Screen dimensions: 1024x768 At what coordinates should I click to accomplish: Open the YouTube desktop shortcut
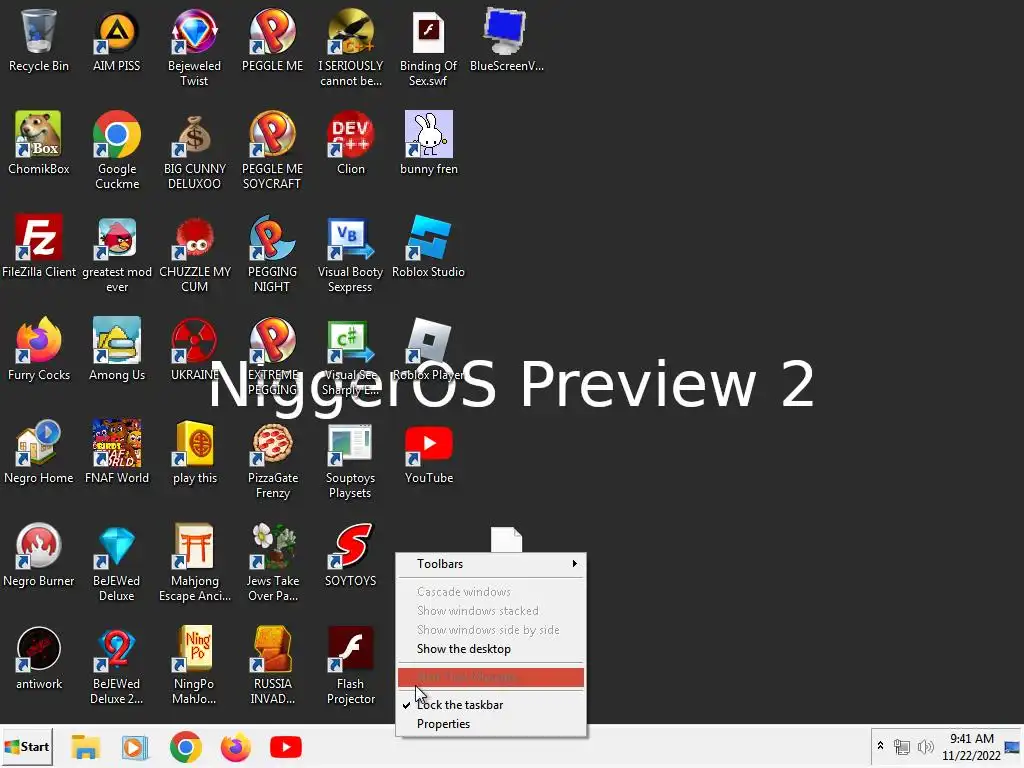pos(428,452)
